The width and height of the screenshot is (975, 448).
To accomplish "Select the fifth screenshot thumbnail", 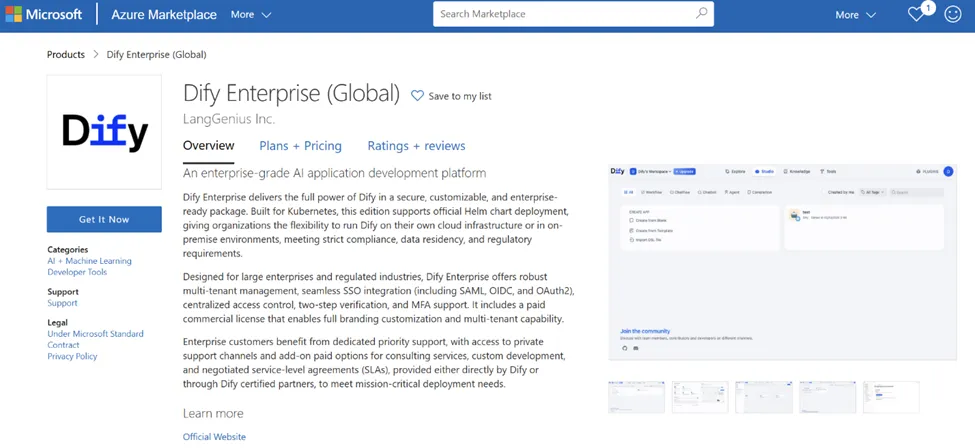I will [891, 398].
